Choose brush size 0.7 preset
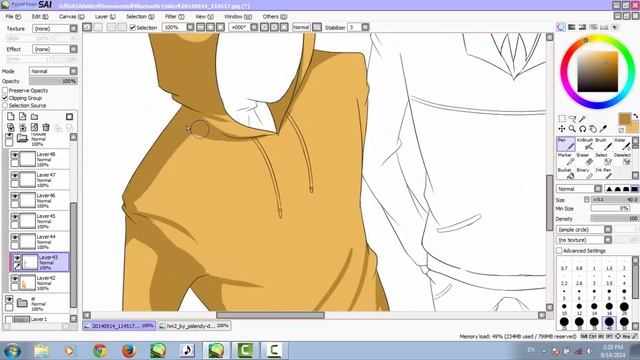The width and height of the screenshot is (640, 360). coord(564,265)
